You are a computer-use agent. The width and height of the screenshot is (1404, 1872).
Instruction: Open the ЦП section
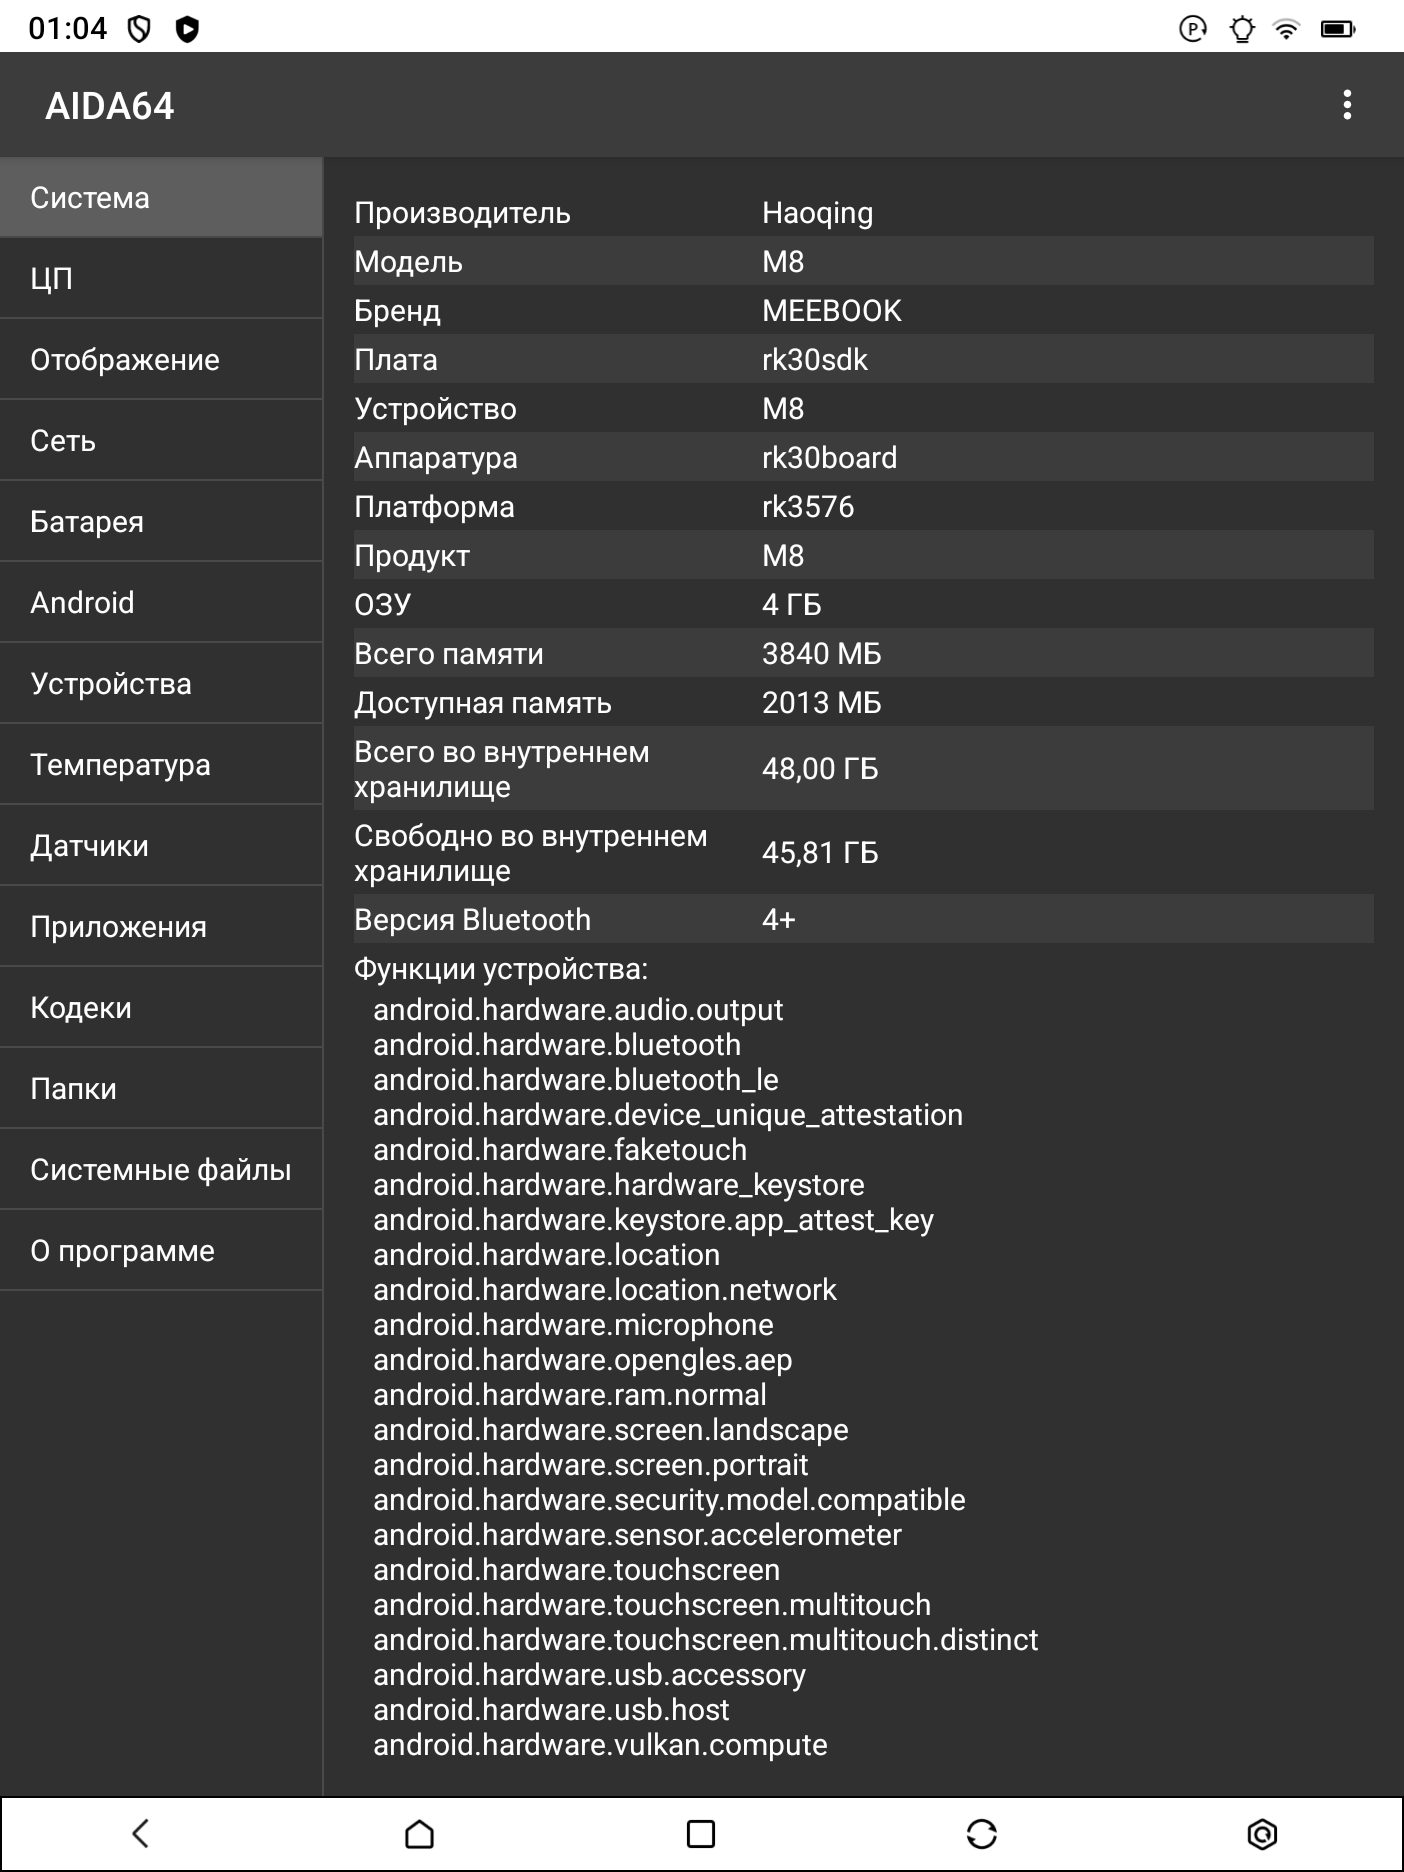tap(161, 279)
